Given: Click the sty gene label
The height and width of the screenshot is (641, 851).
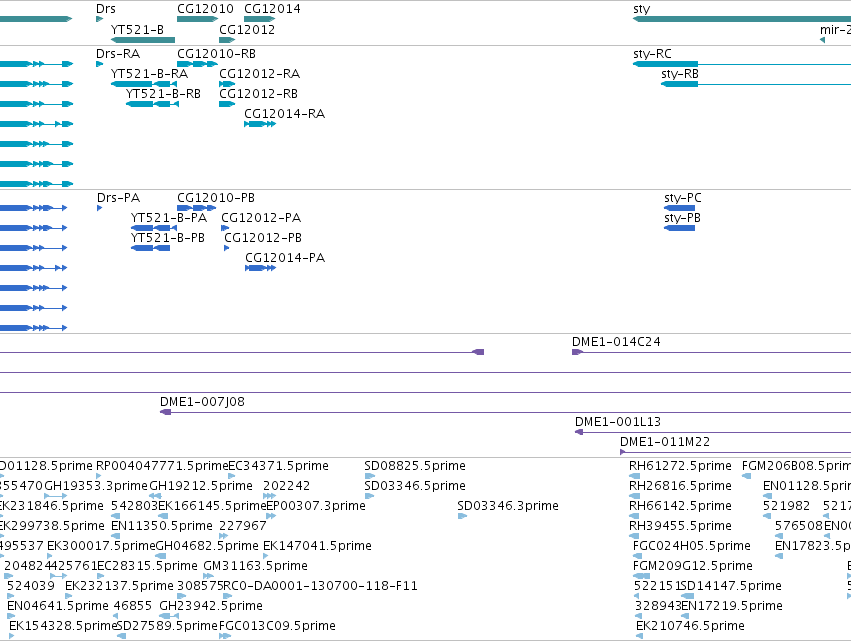Looking at the screenshot, I should click(642, 9).
